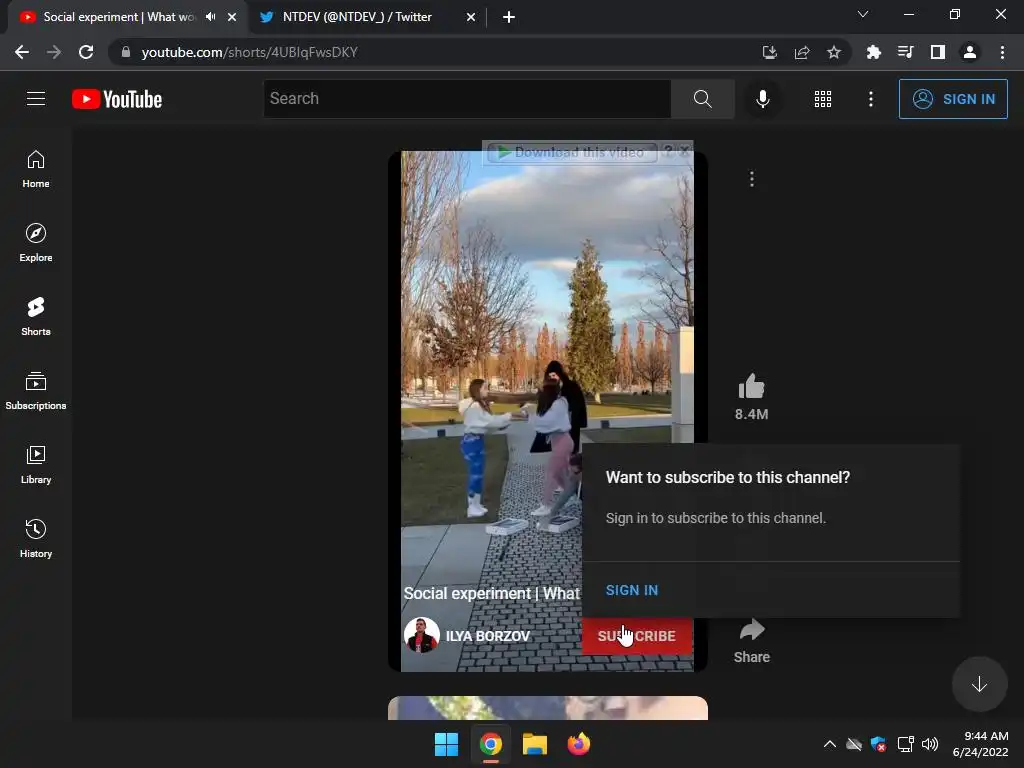
Task: Show hidden system tray icons
Action: [829, 744]
